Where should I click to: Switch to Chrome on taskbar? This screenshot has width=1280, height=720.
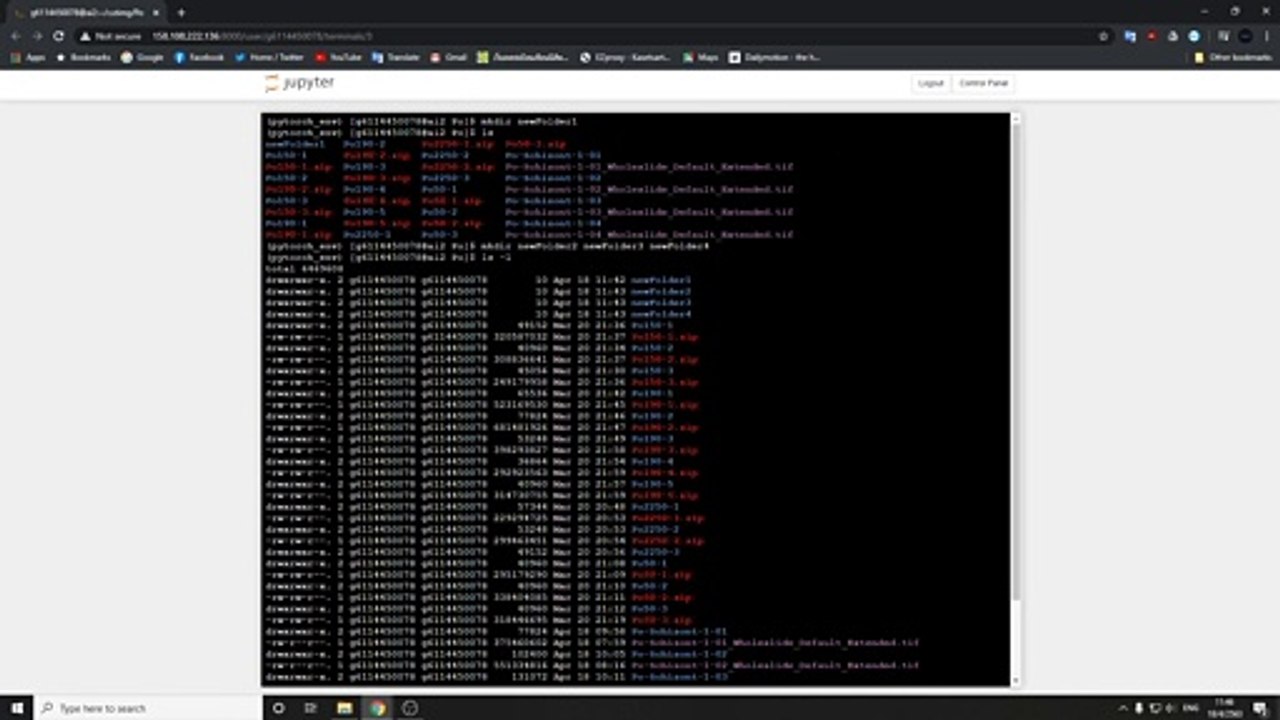[377, 708]
